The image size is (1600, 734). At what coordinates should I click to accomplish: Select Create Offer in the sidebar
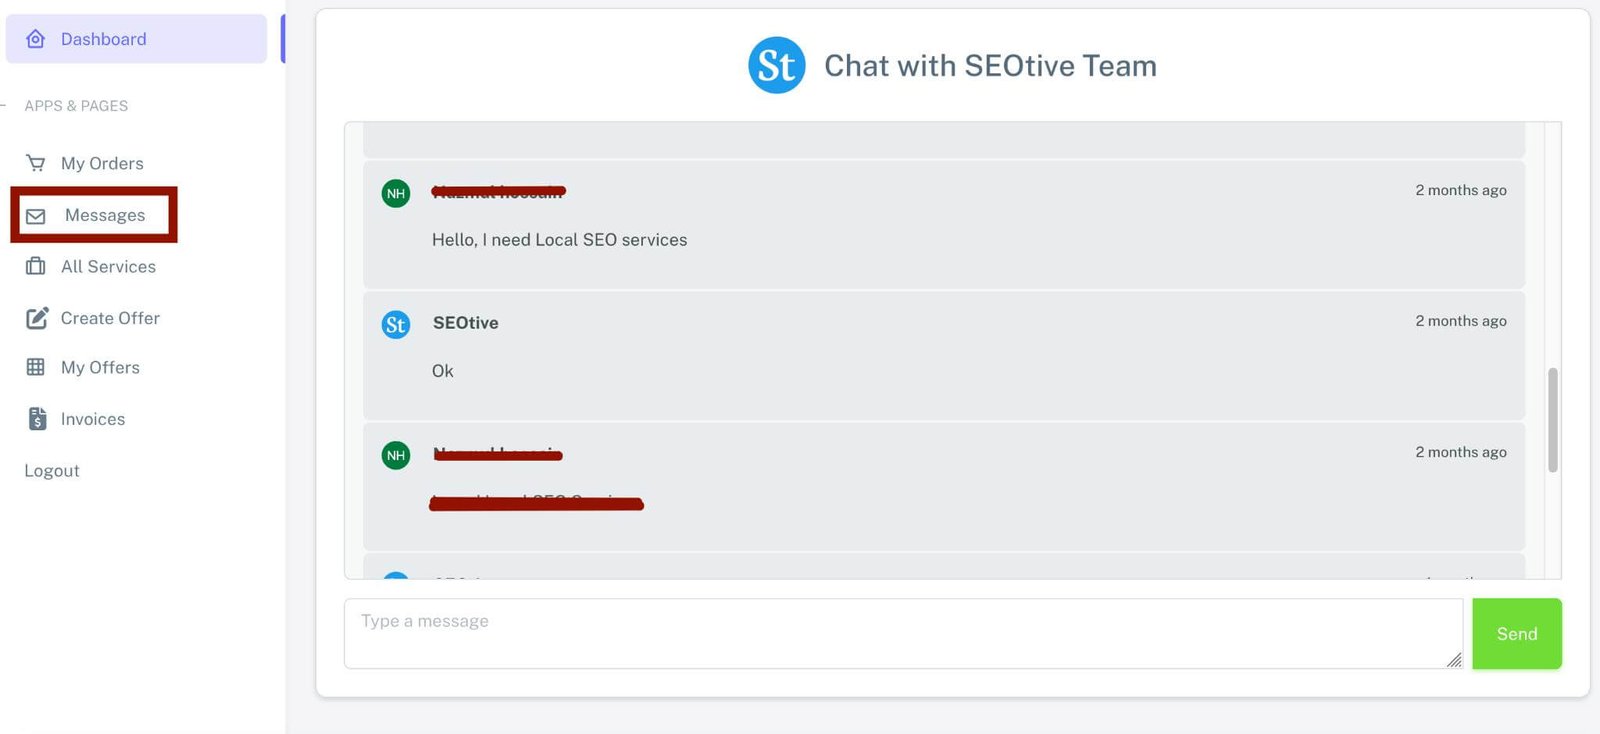[x=110, y=318]
